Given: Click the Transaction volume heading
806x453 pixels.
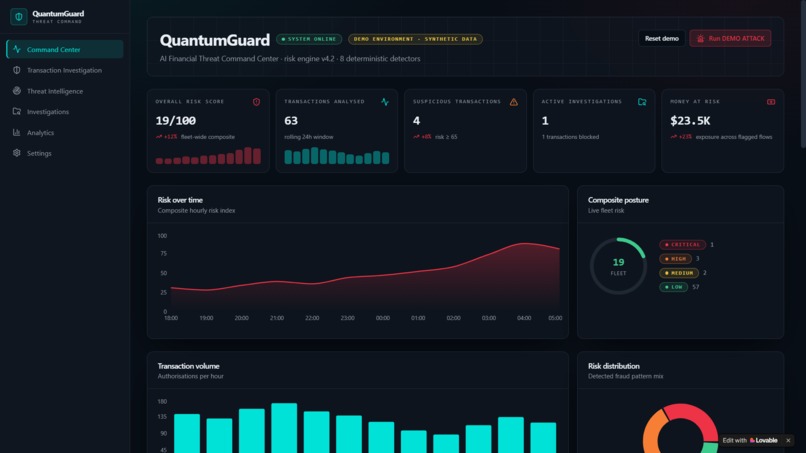Looking at the screenshot, I should (x=188, y=366).
